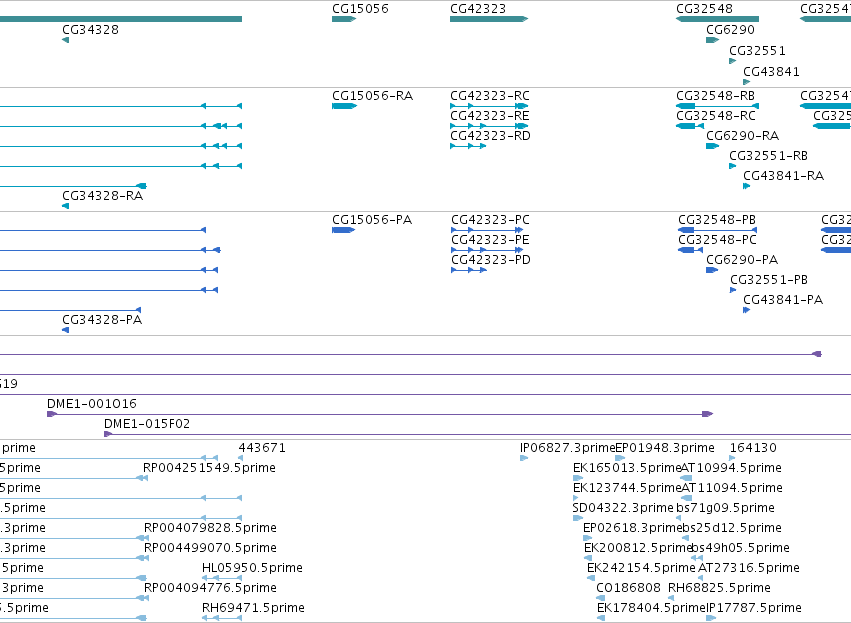Select EST bs25d12.5prime
This screenshot has width=851, height=623.
[x=732, y=529]
